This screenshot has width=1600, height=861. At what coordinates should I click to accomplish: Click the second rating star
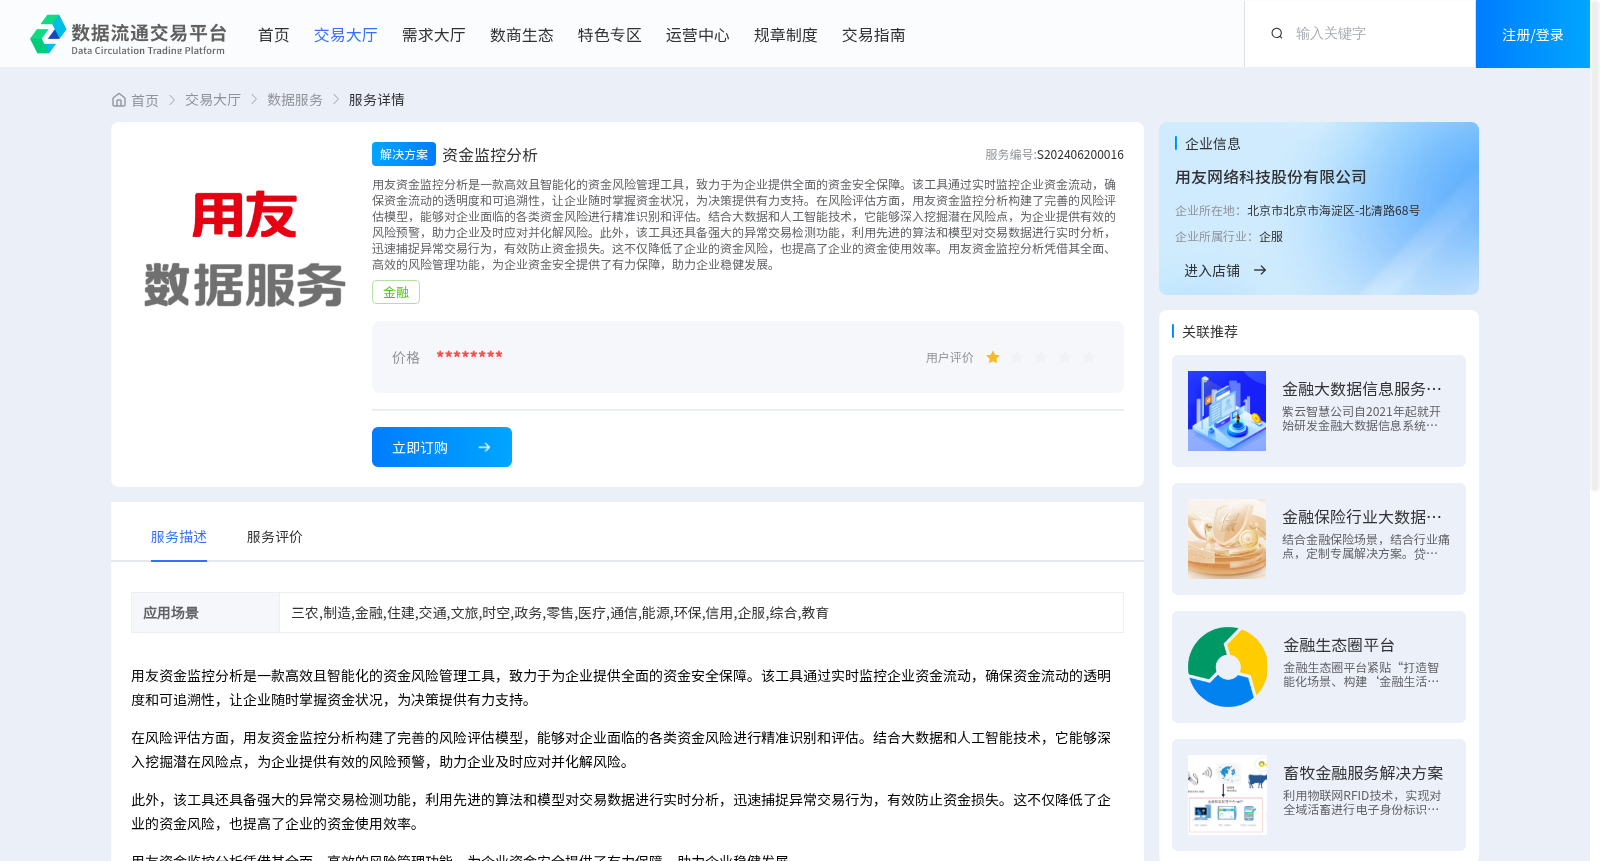pyautogui.click(x=1017, y=358)
